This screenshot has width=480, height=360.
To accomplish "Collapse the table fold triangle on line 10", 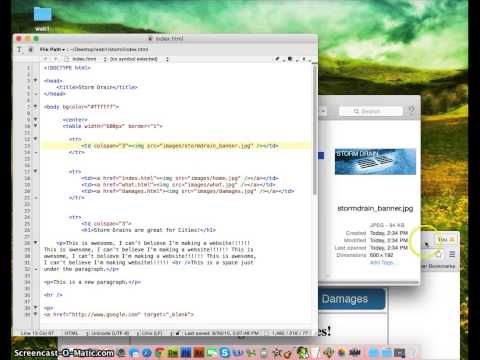I will click(35, 126).
